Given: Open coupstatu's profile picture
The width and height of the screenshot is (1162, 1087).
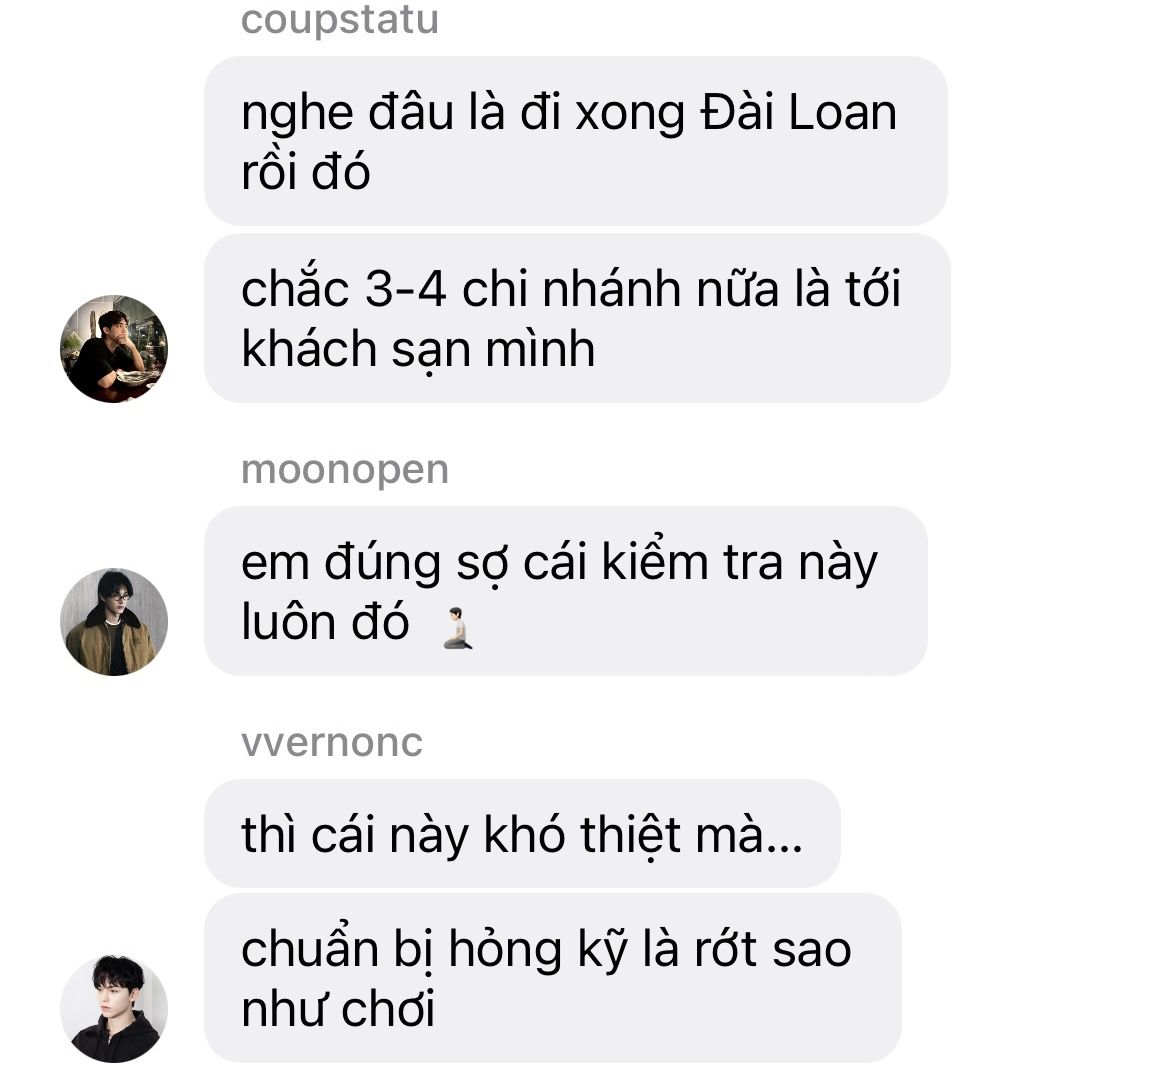Looking at the screenshot, I should (114, 349).
